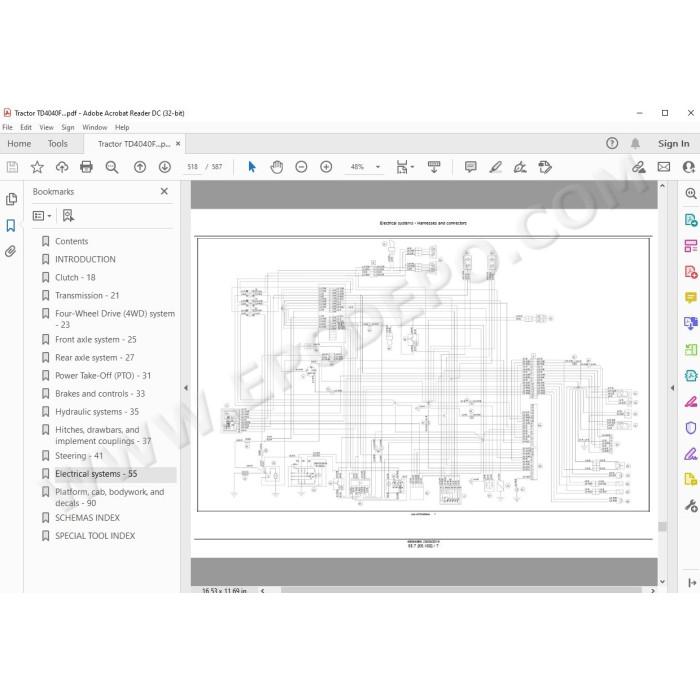Open Hydraulic systems - 35 bookmark
Screen dimensions: 700x700
click(97, 412)
